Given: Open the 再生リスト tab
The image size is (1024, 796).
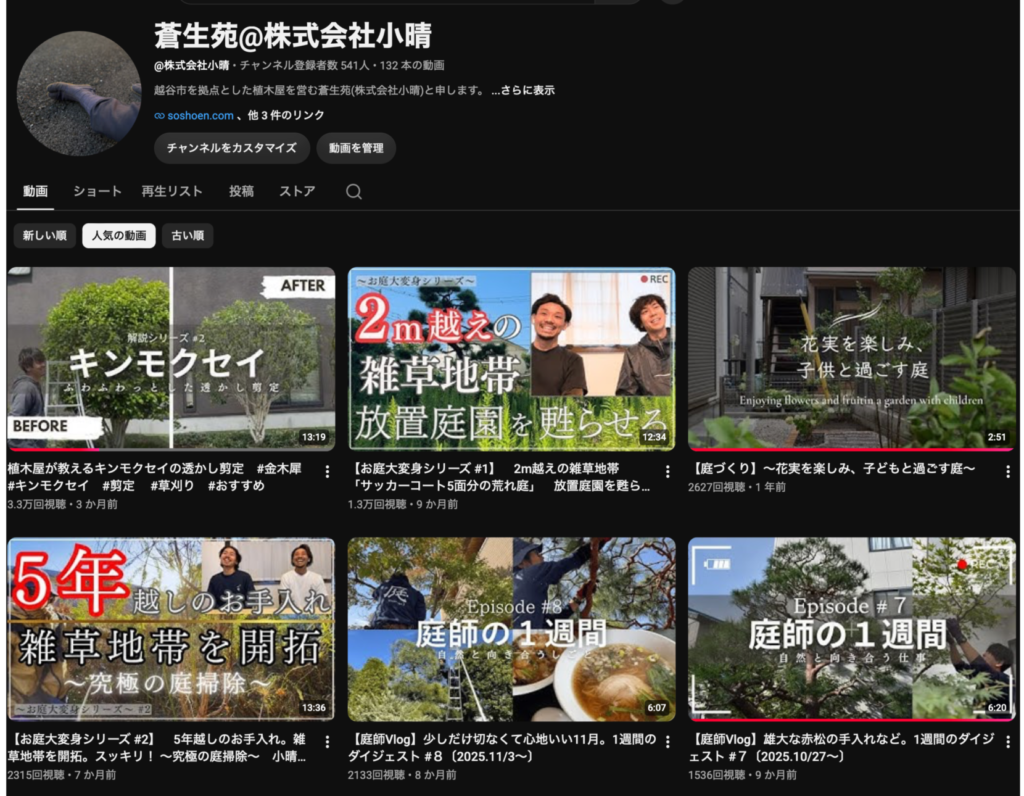Looking at the screenshot, I should (x=172, y=191).
